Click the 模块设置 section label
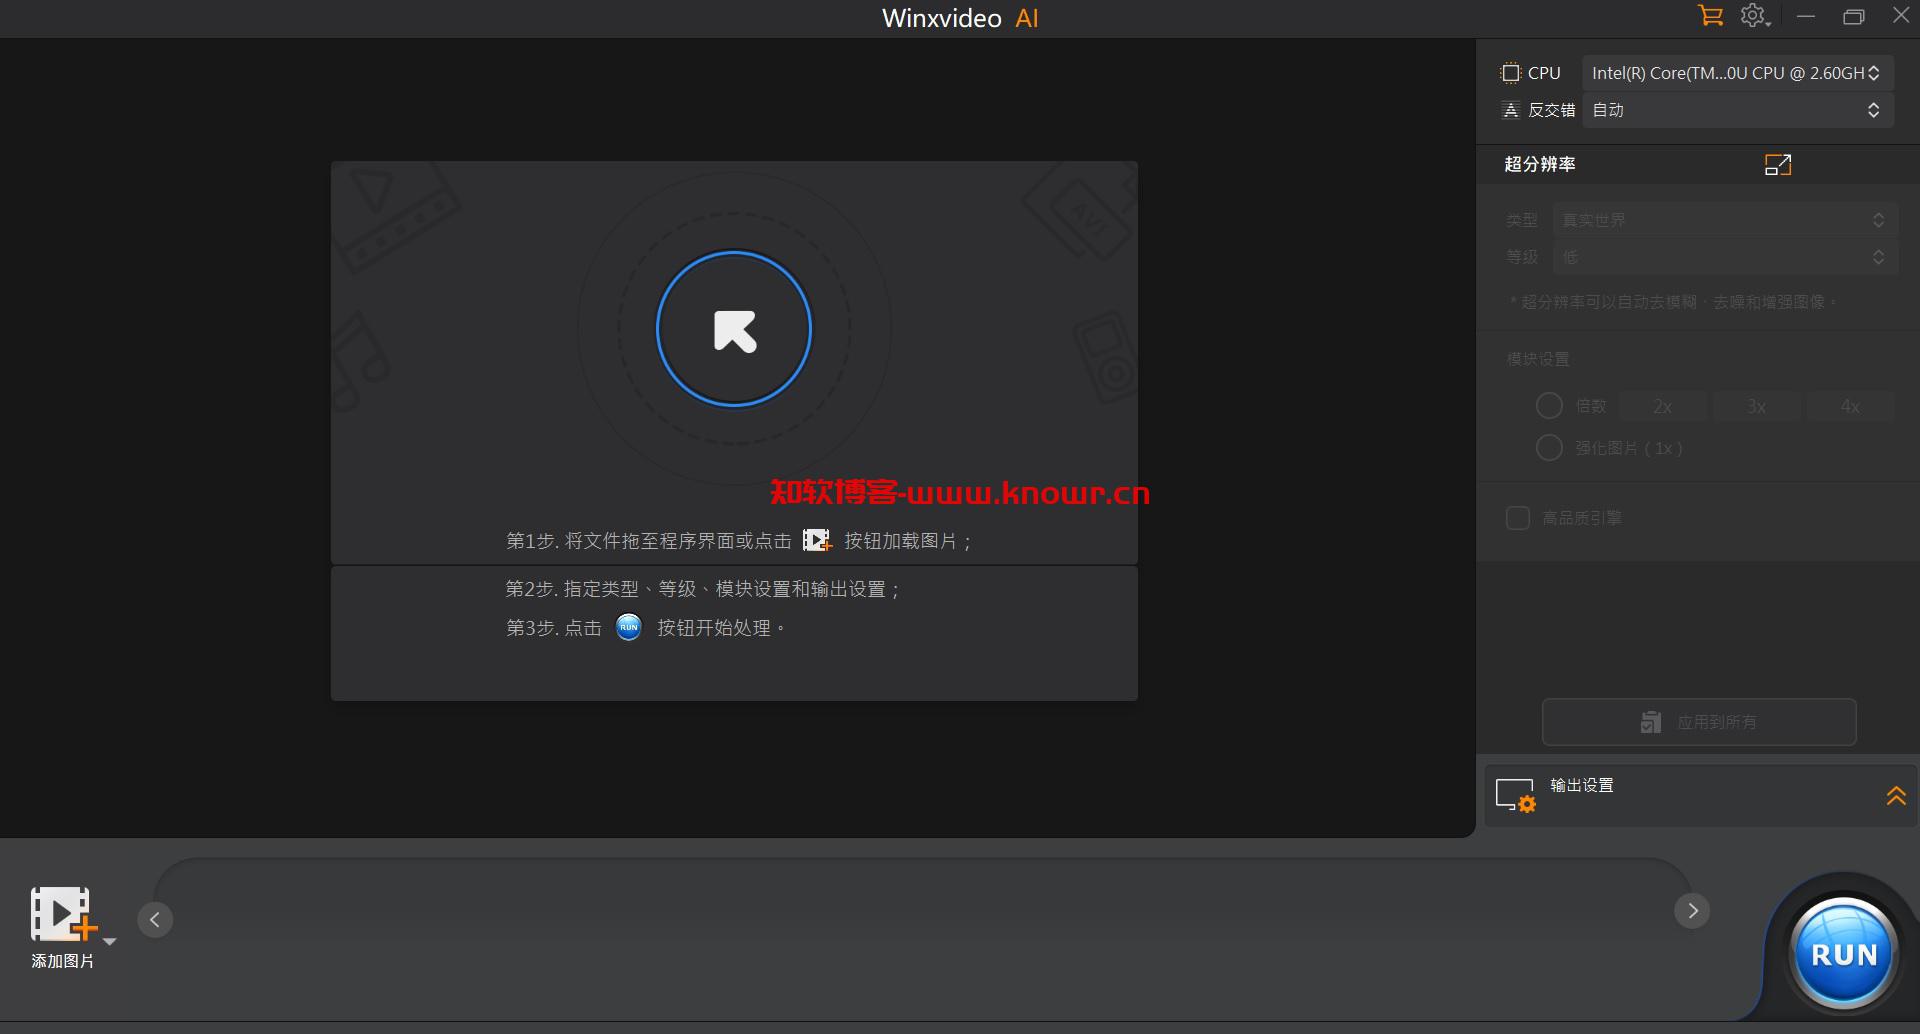The width and height of the screenshot is (1920, 1034). (x=1538, y=359)
